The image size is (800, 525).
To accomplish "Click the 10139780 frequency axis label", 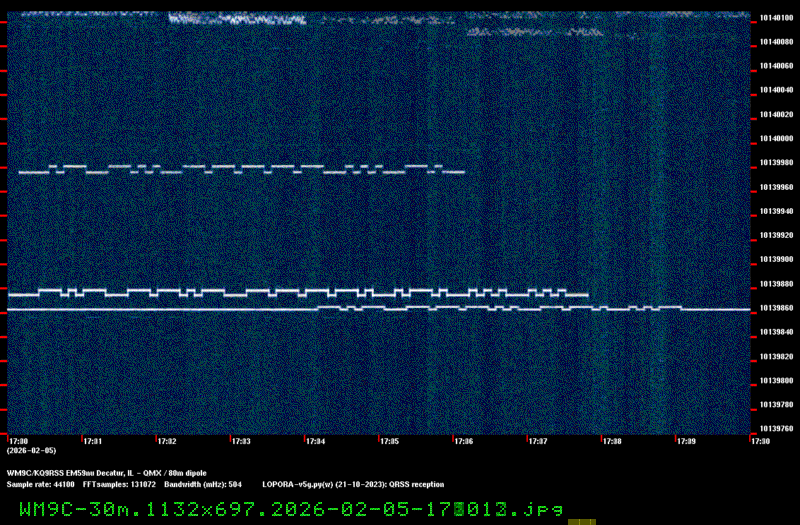I will point(776,405).
